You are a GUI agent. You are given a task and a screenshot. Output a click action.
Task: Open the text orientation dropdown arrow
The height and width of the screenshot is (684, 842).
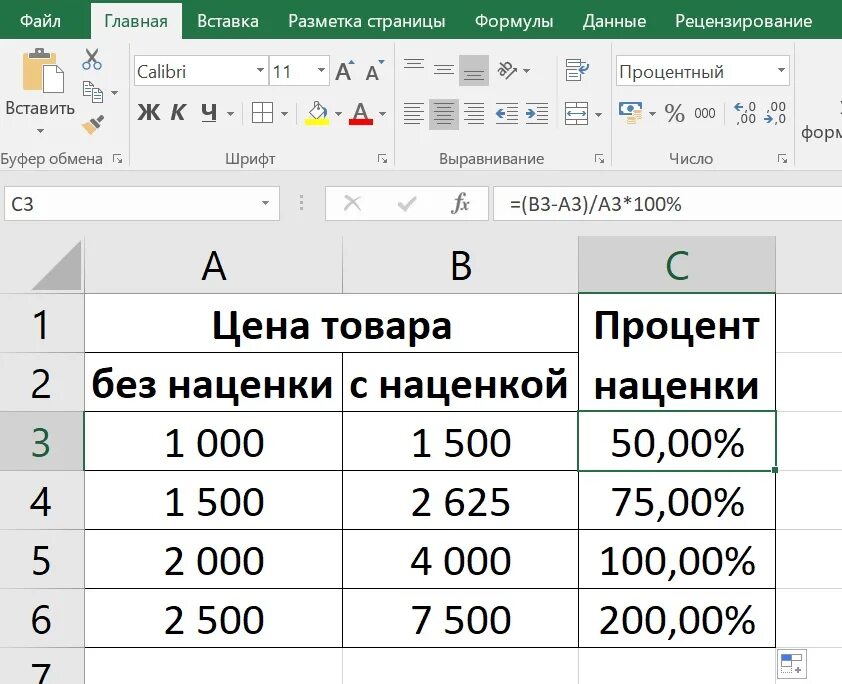(527, 71)
